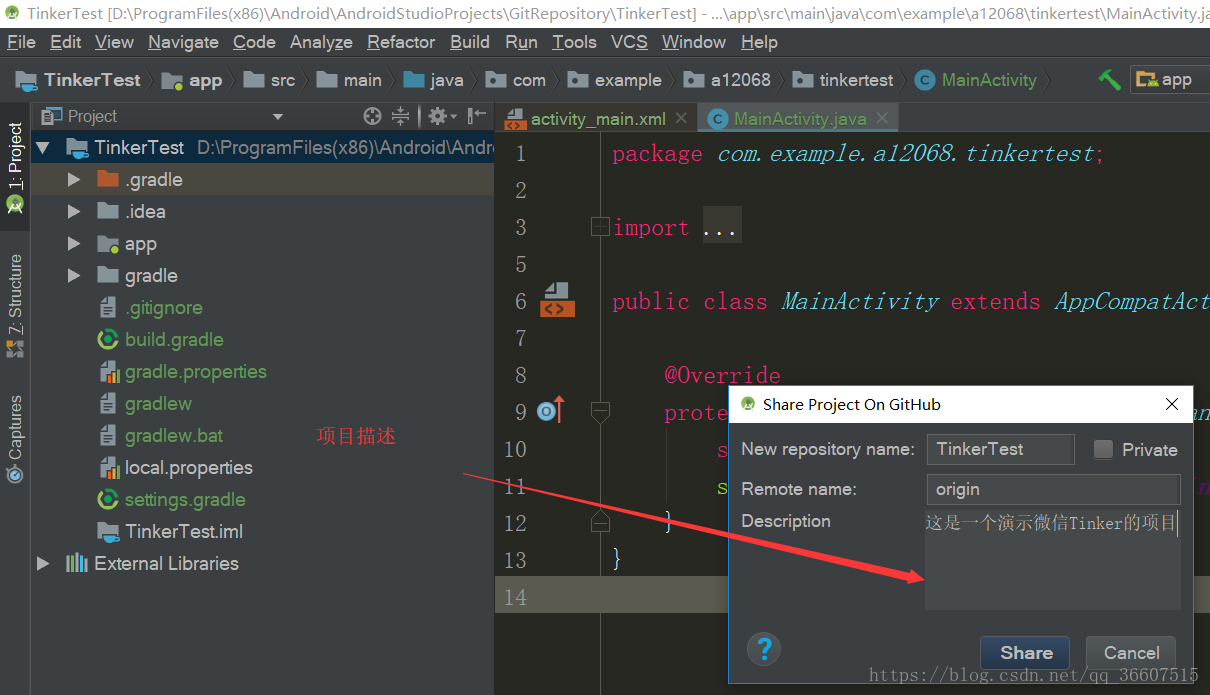
Task: Click the app module breadcrumb
Action: 192,80
